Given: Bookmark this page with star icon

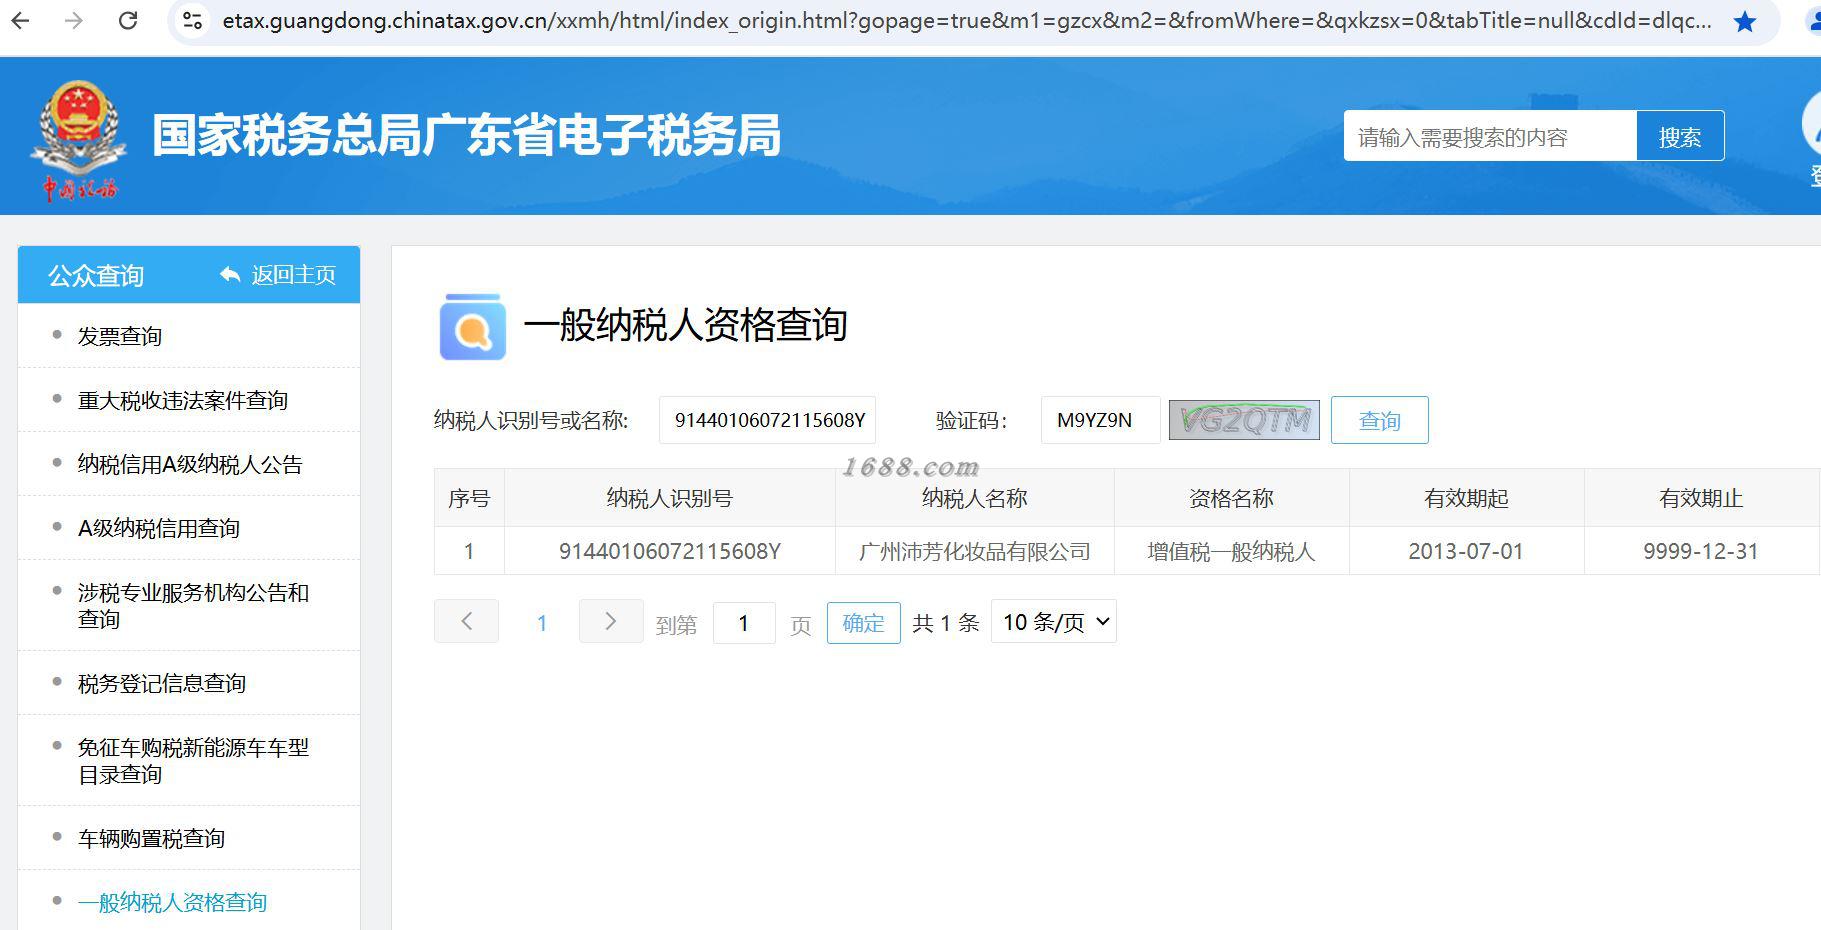Looking at the screenshot, I should pyautogui.click(x=1745, y=21).
